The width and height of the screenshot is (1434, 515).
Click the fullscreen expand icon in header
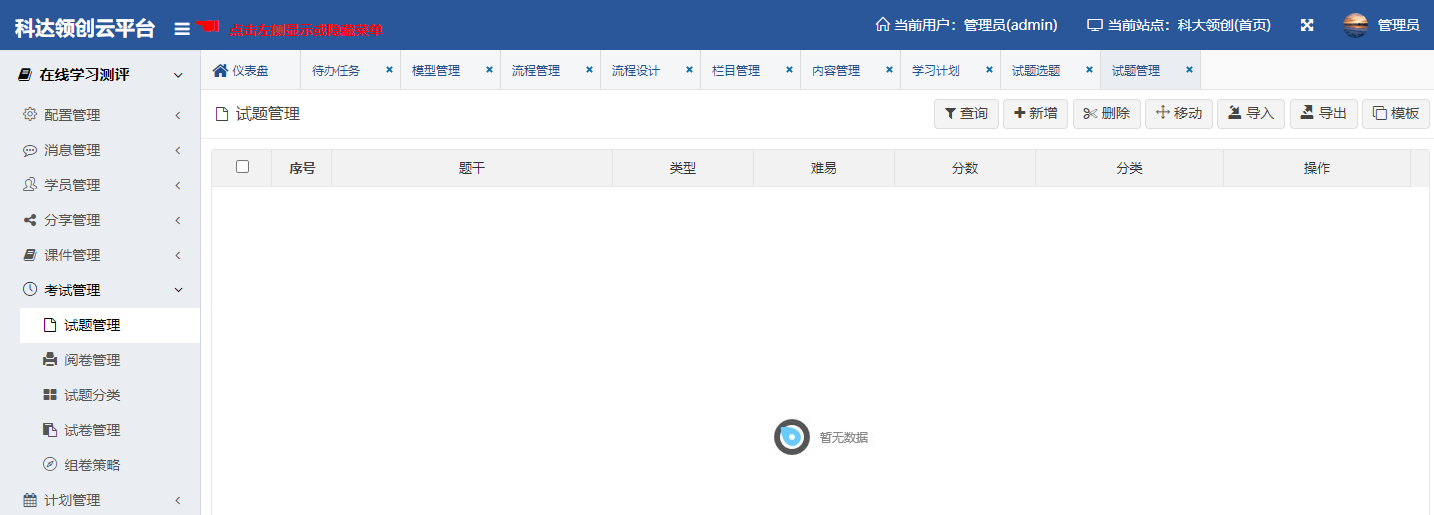click(1307, 25)
